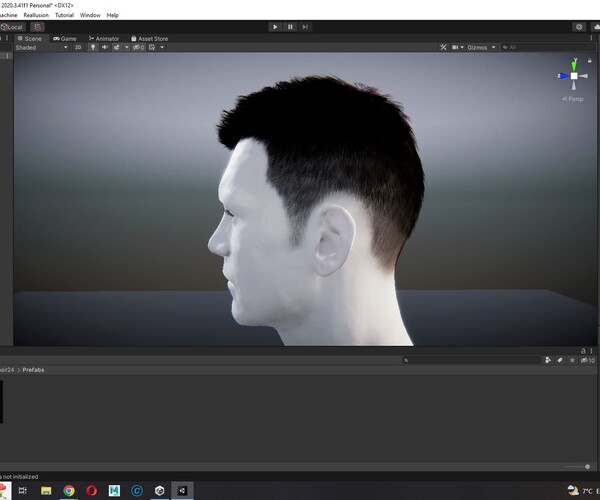Open the Tutorial menu
This screenshot has width=600, height=500.
click(64, 15)
